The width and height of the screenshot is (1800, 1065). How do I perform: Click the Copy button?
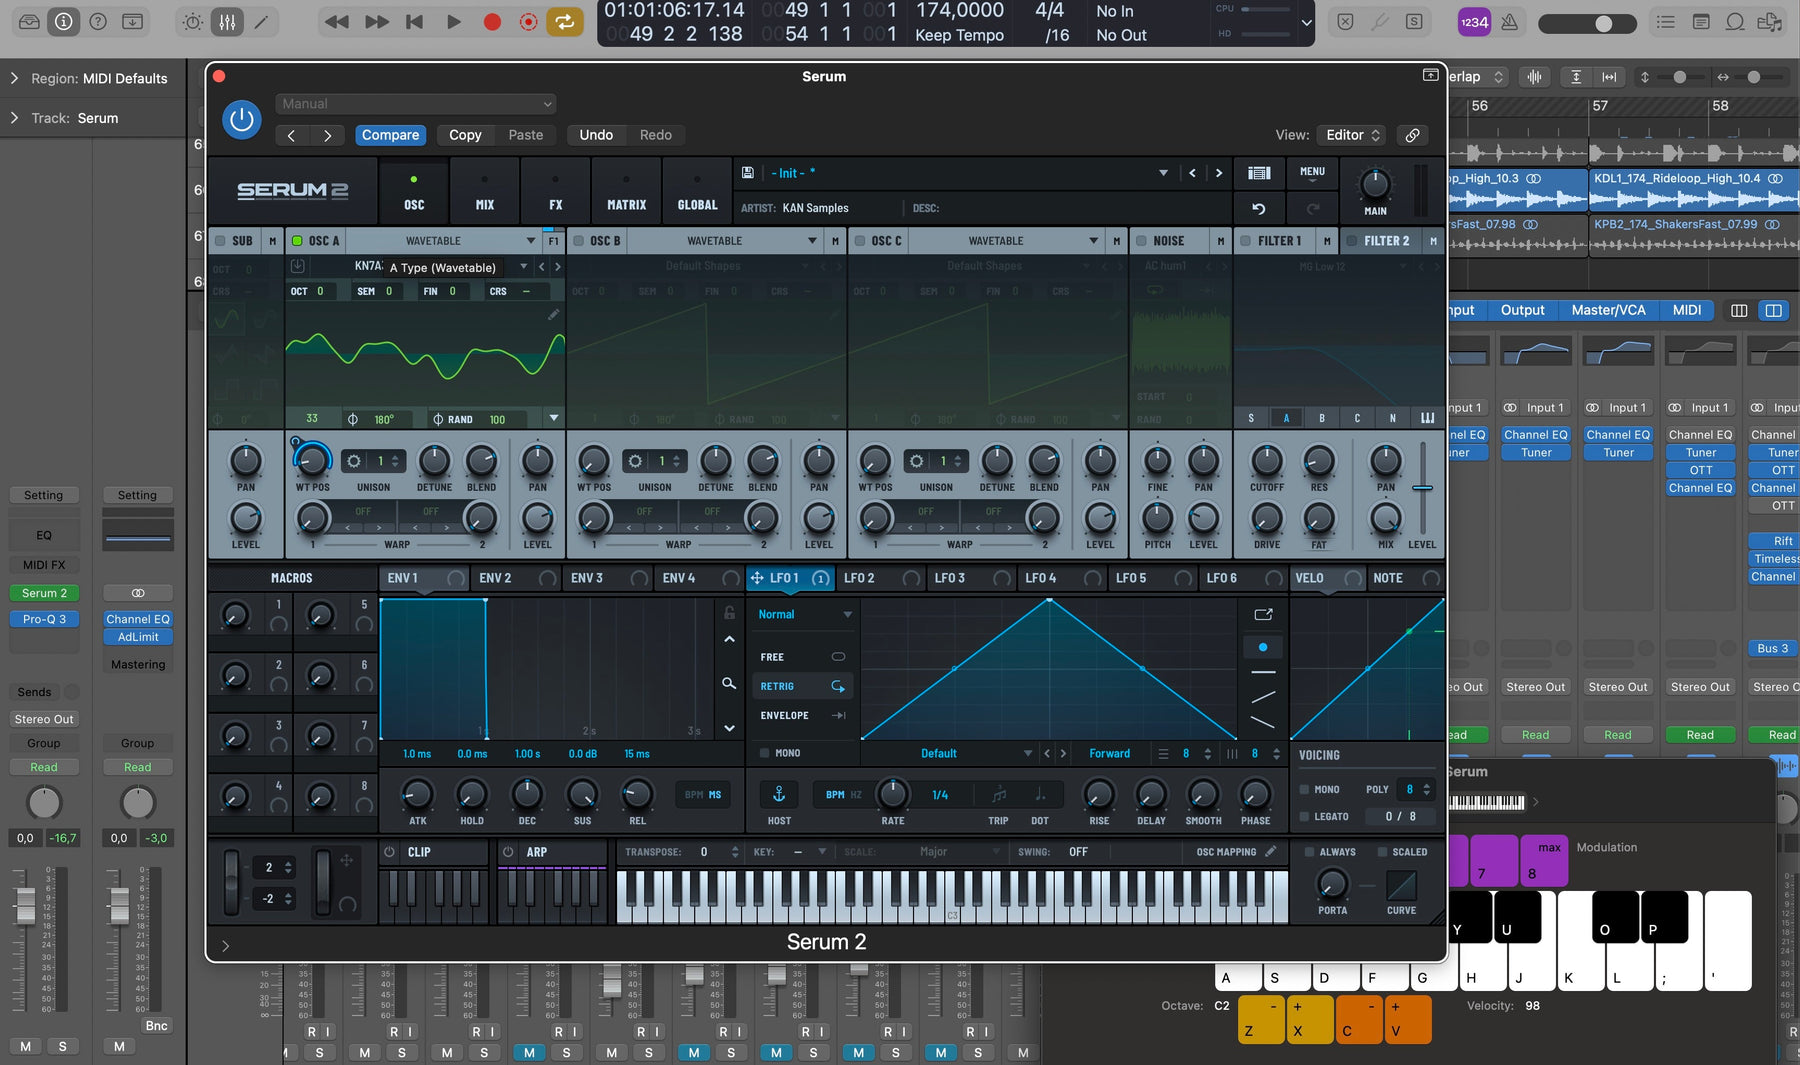coord(465,135)
